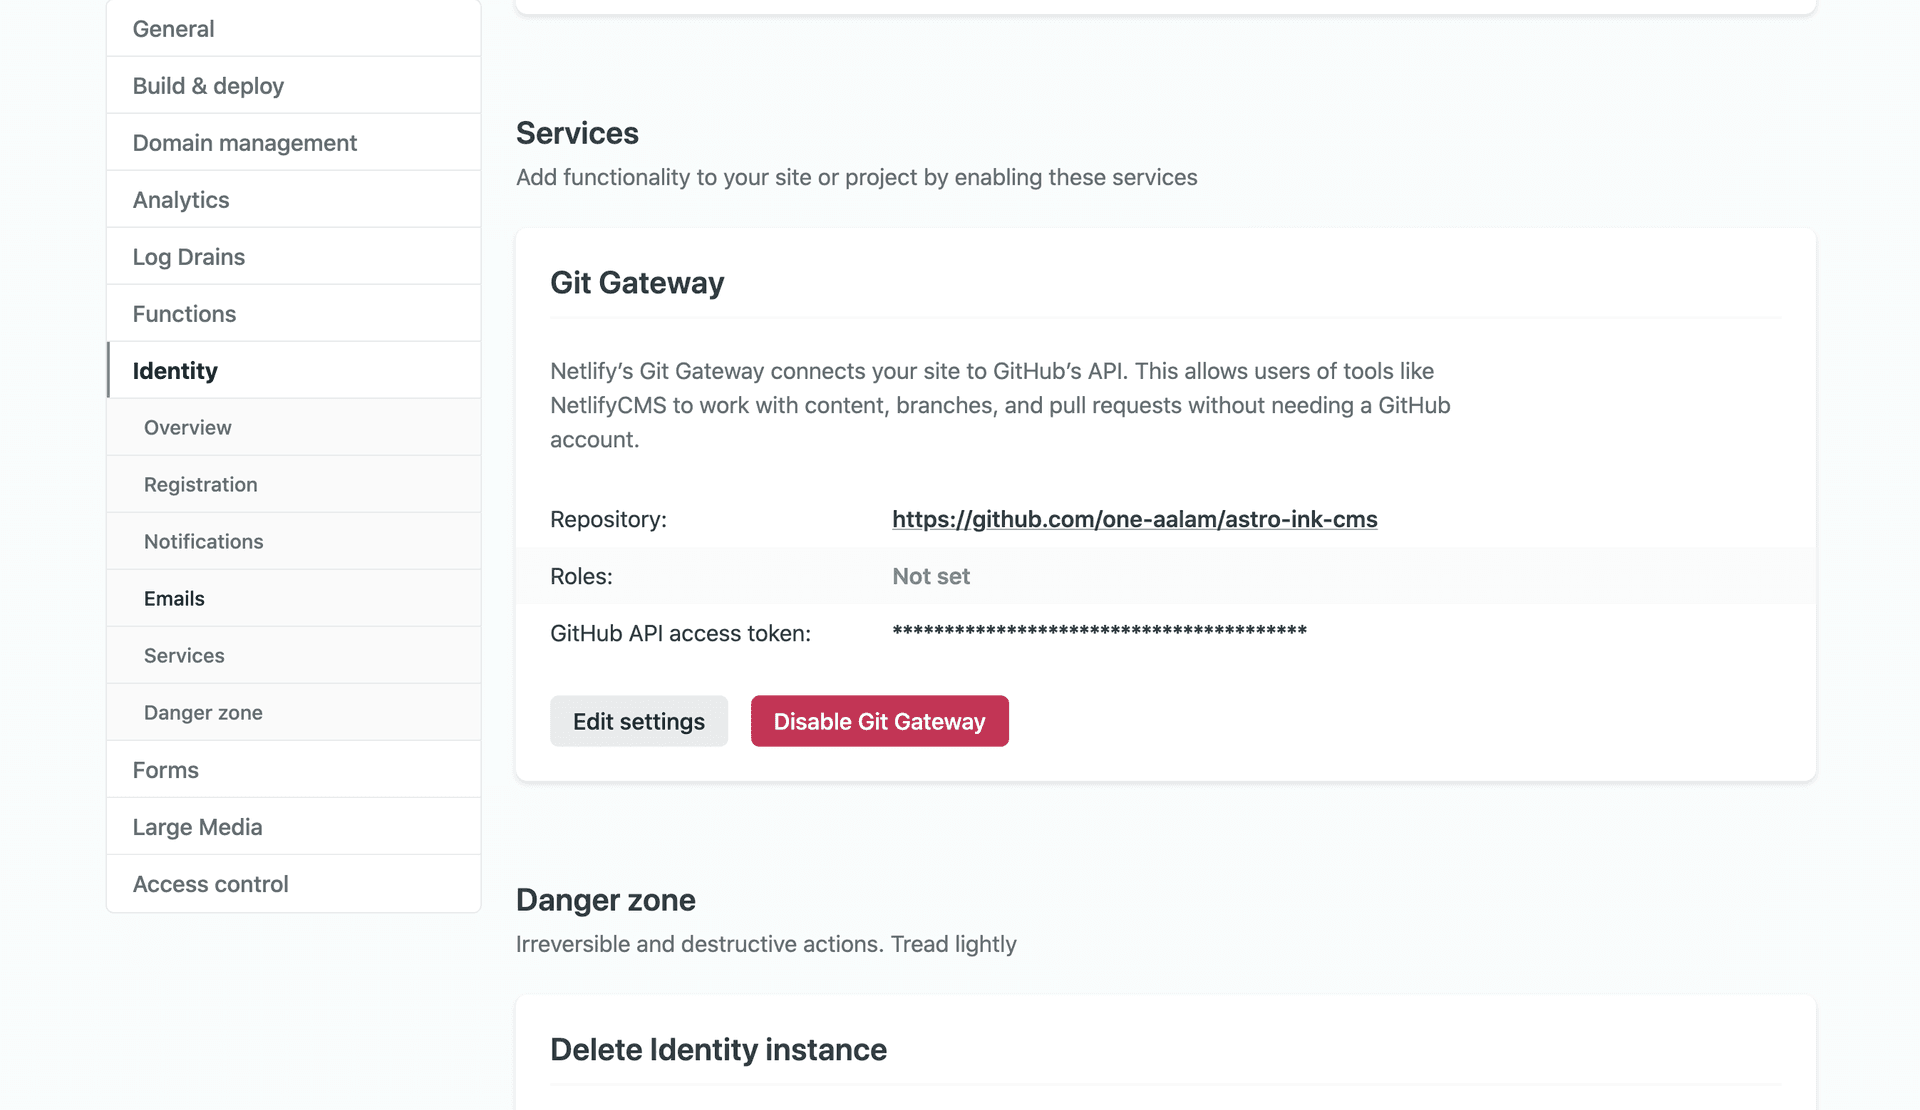The width and height of the screenshot is (1920, 1110).
Task: Click Edit settings for Git Gateway
Action: click(638, 721)
